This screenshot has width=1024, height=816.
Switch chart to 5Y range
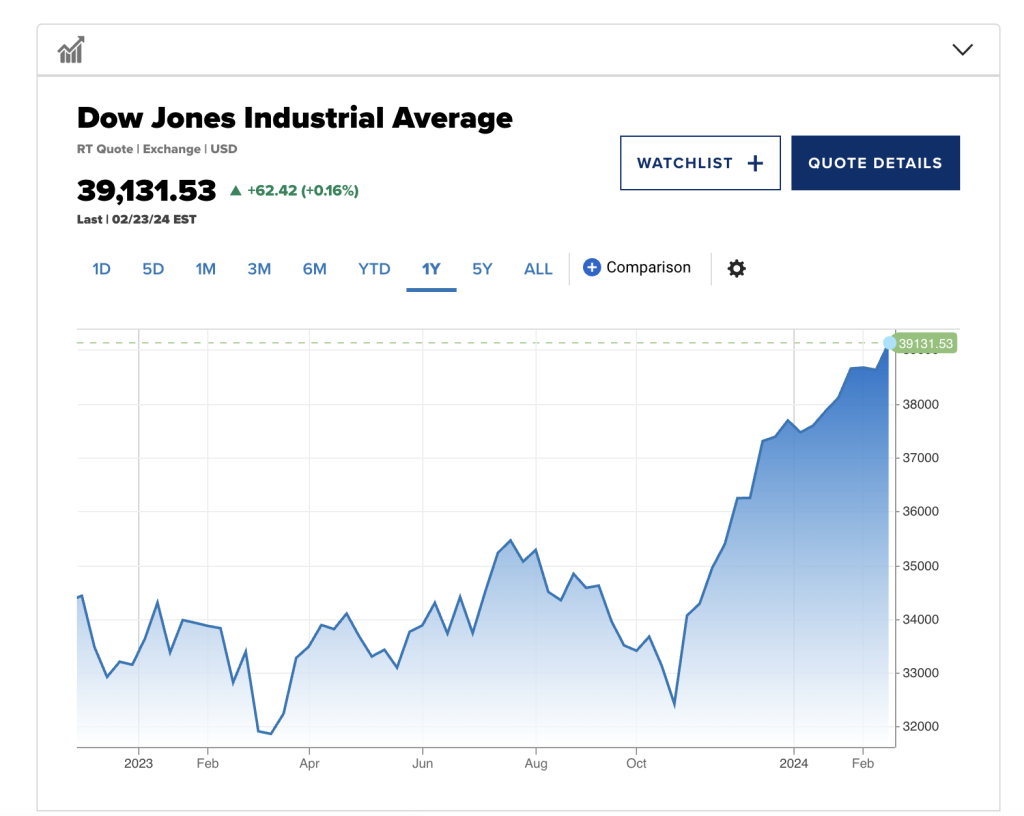(482, 269)
